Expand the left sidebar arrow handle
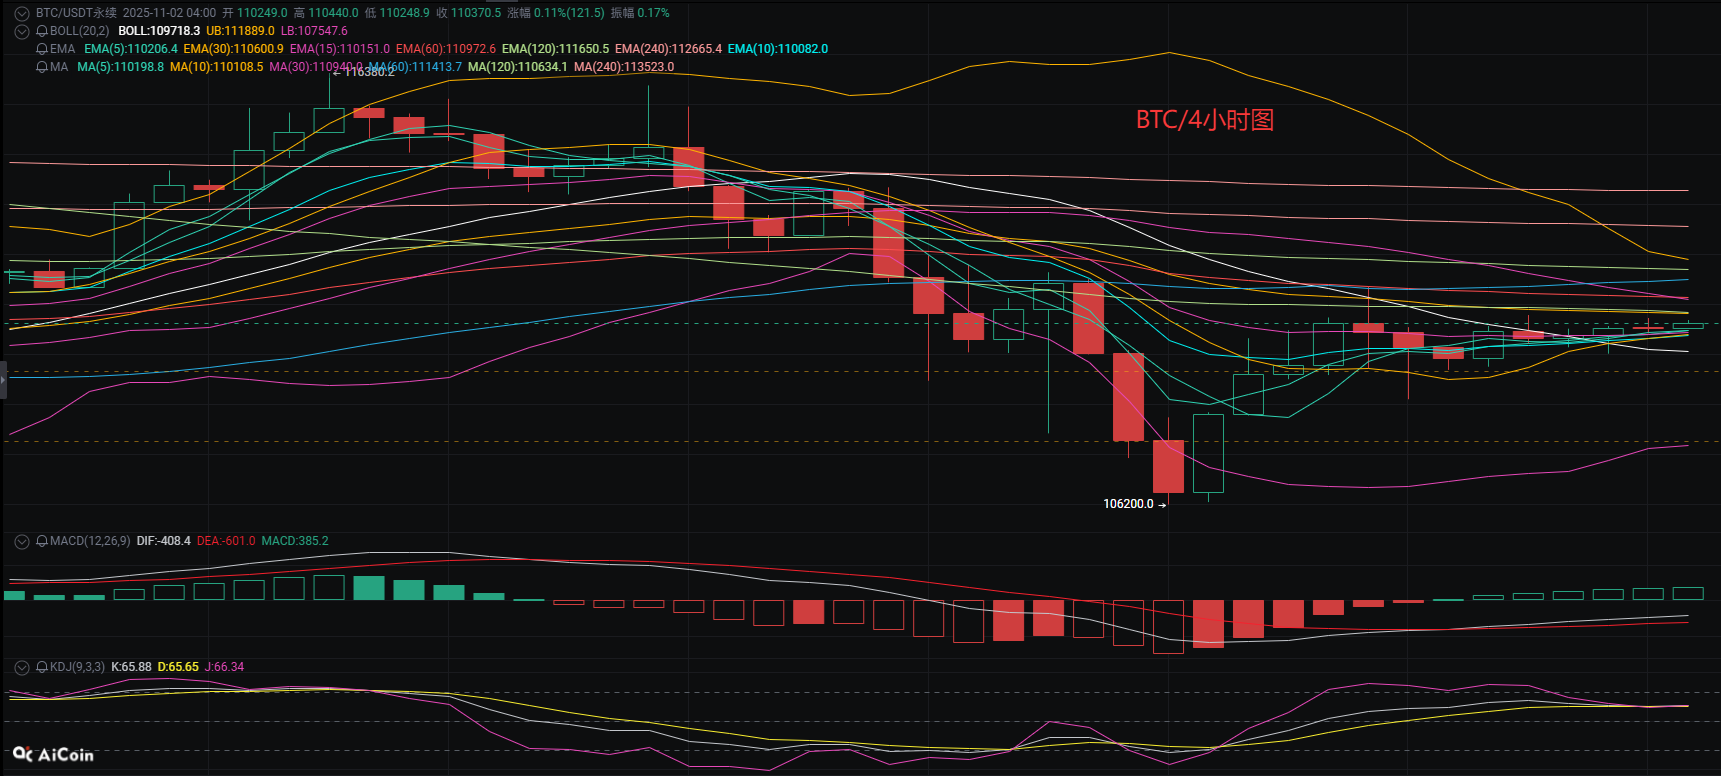This screenshot has width=1721, height=776. [3, 381]
